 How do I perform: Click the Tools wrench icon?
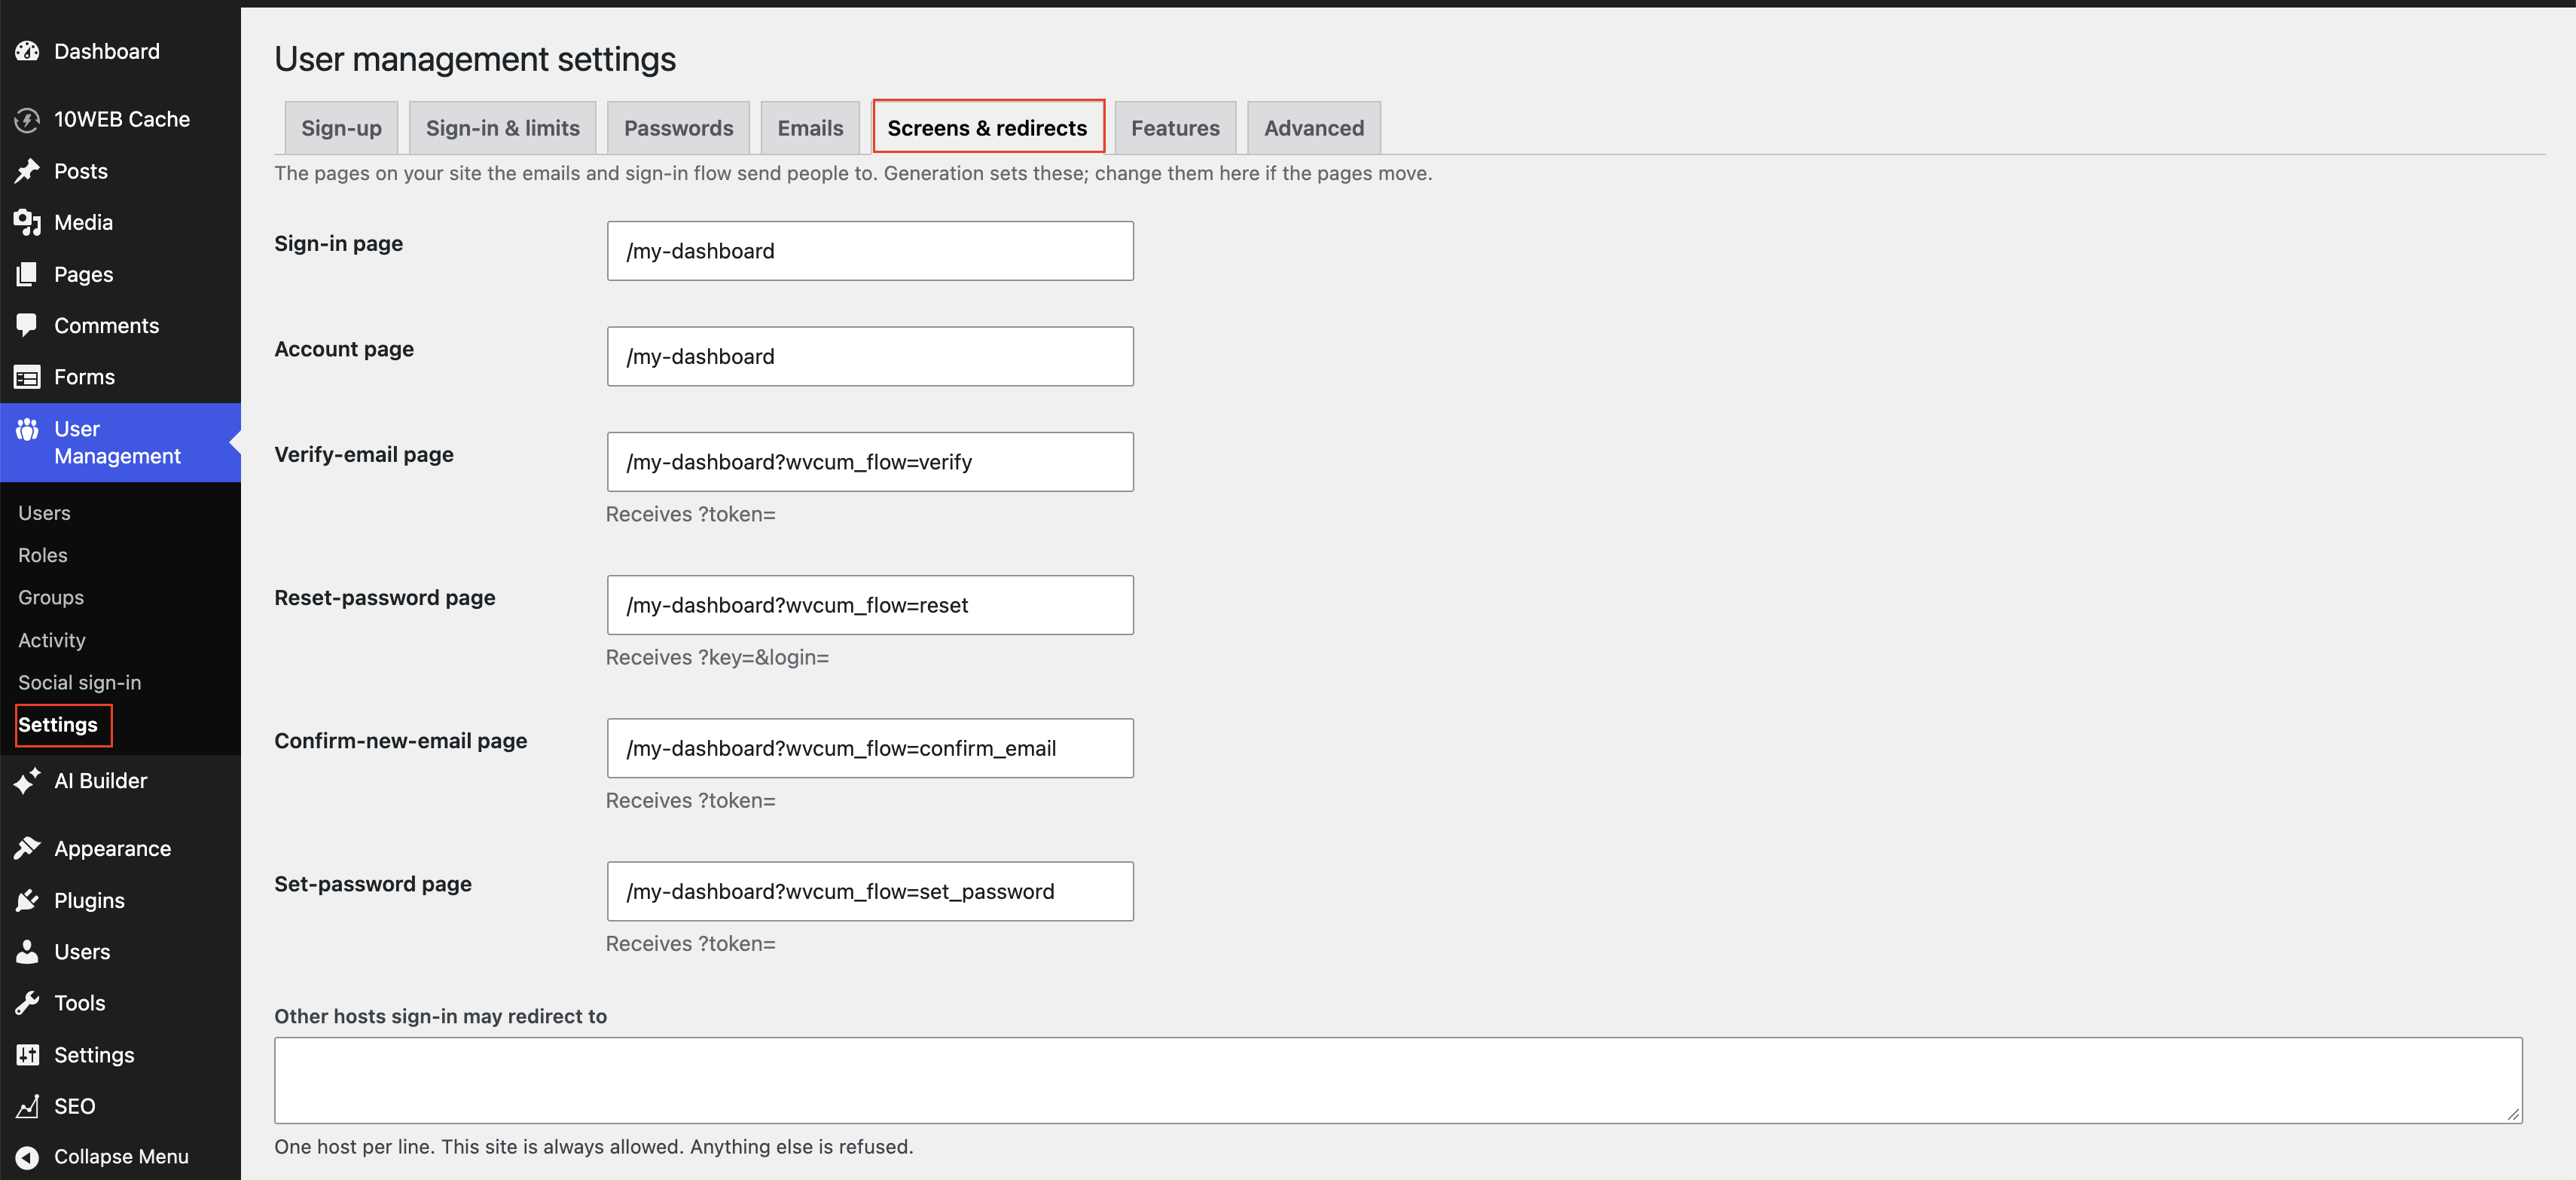click(x=27, y=1003)
